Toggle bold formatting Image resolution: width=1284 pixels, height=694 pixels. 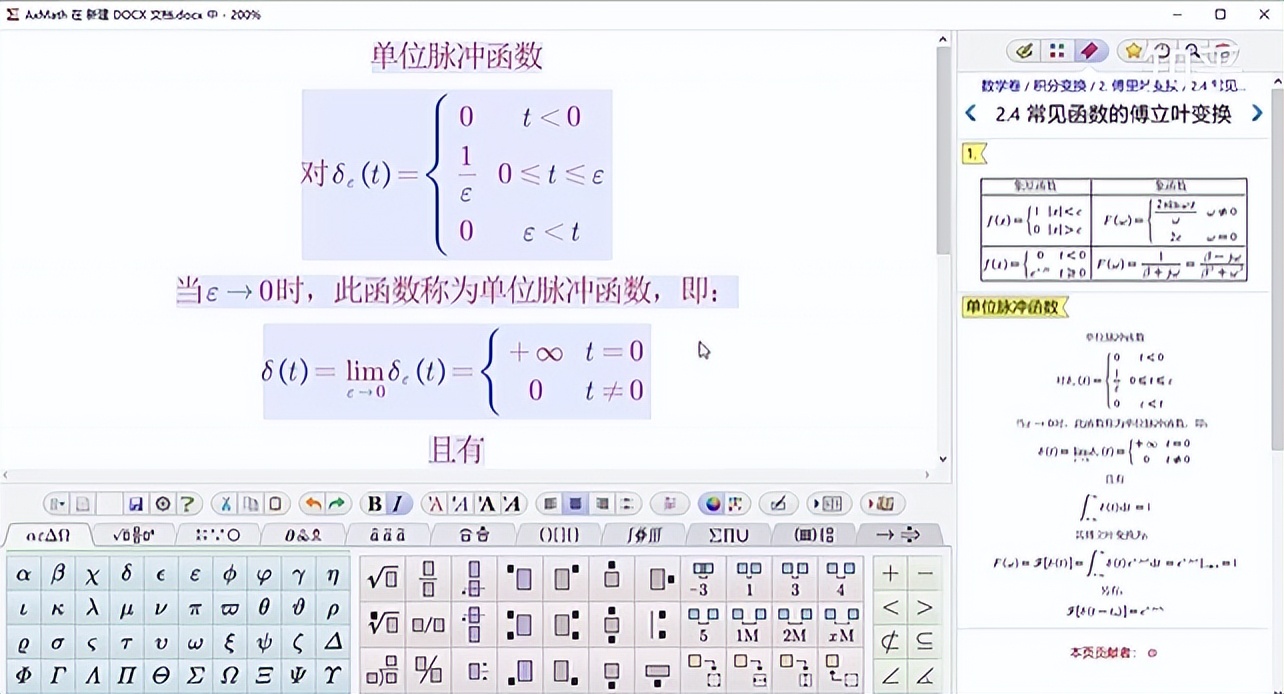[x=373, y=503]
